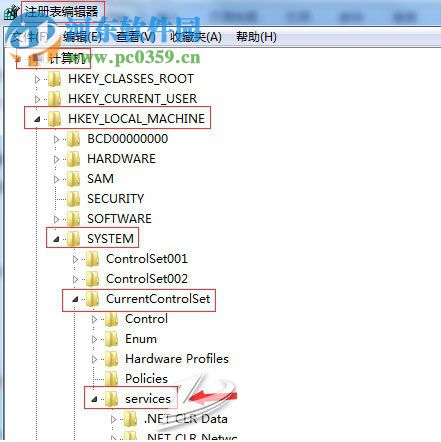
Task: Click the HKEY_LOCAL_MACHINE folder icon
Action: 54,119
